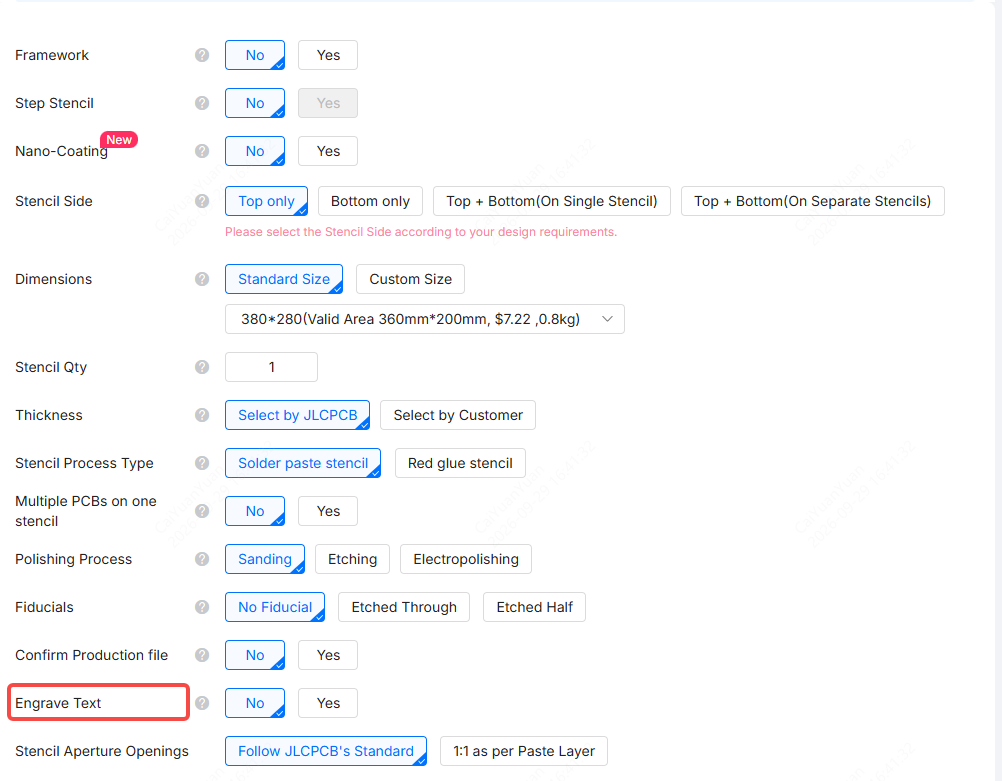
Task: Select Red glue stencil process
Action: (460, 463)
